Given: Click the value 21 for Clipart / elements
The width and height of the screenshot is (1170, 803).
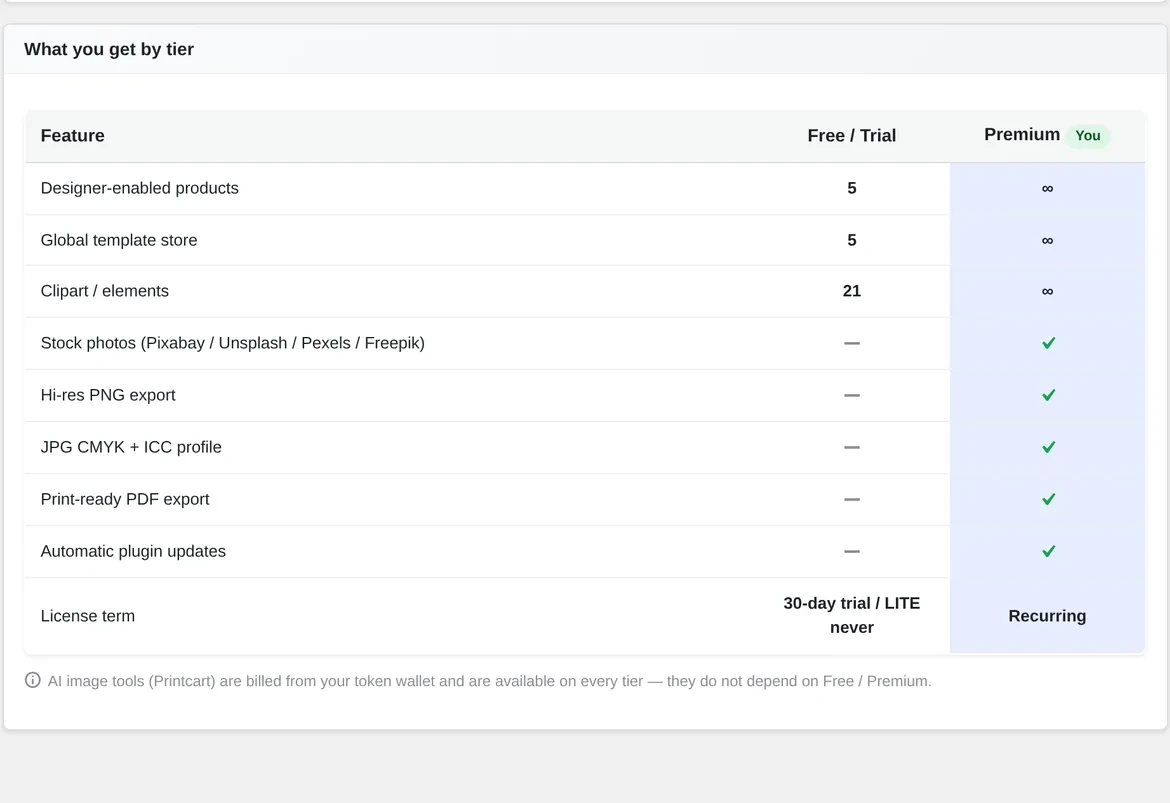Looking at the screenshot, I should click(851, 291).
